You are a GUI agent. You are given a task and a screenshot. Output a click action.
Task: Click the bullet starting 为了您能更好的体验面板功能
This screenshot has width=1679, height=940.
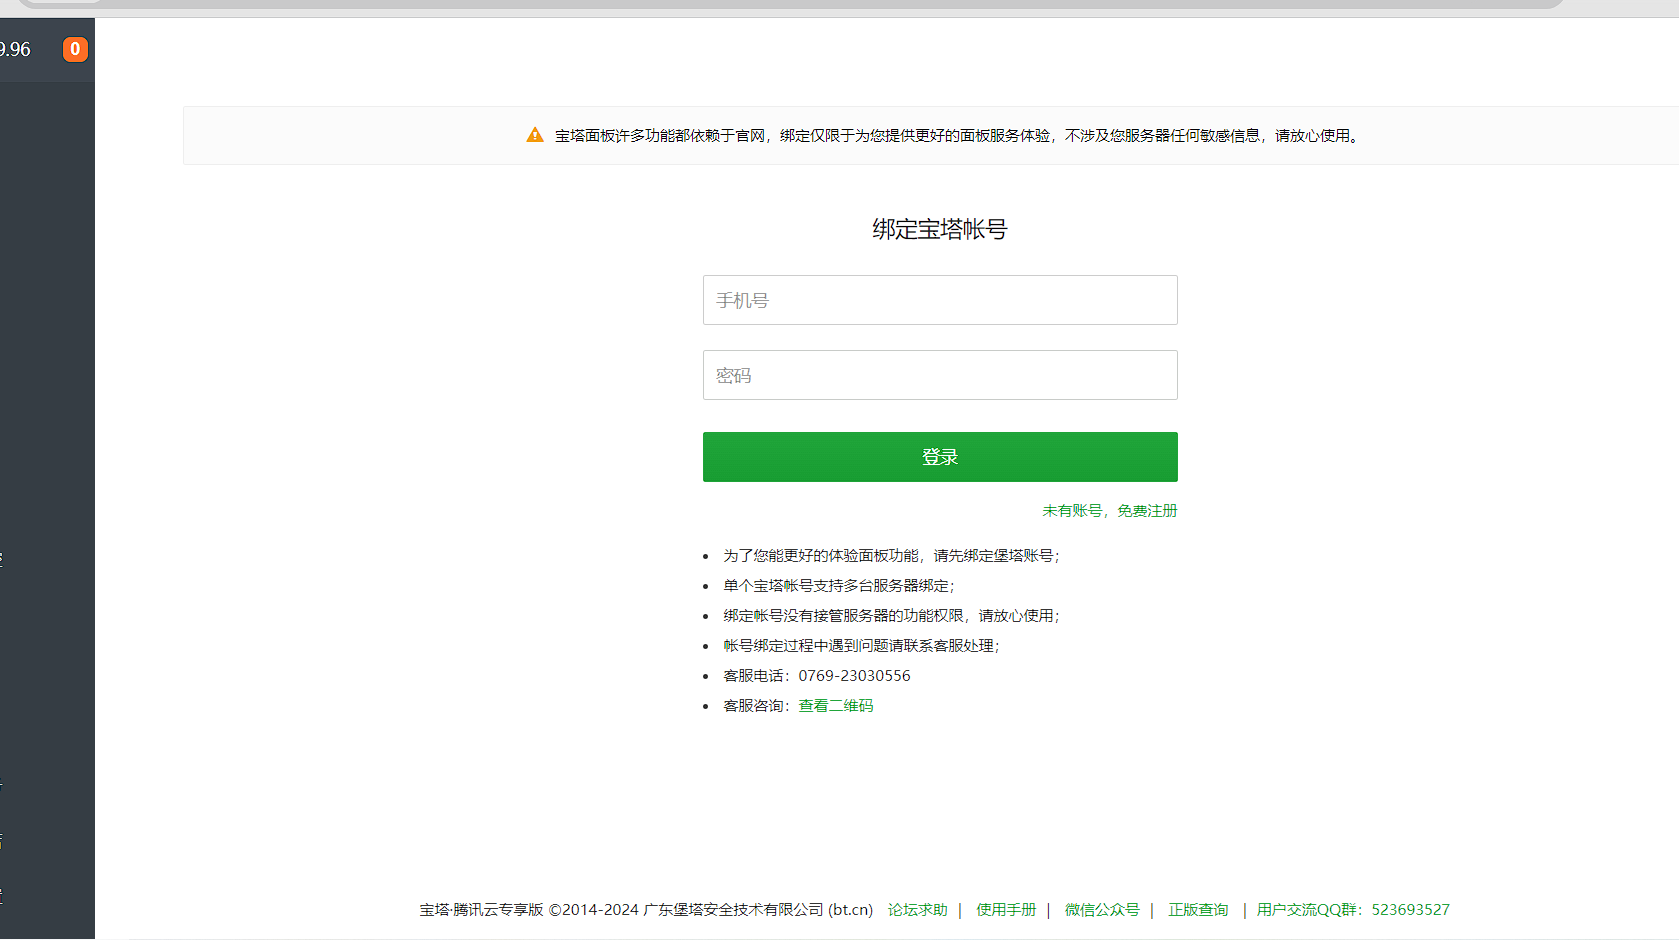[890, 556]
